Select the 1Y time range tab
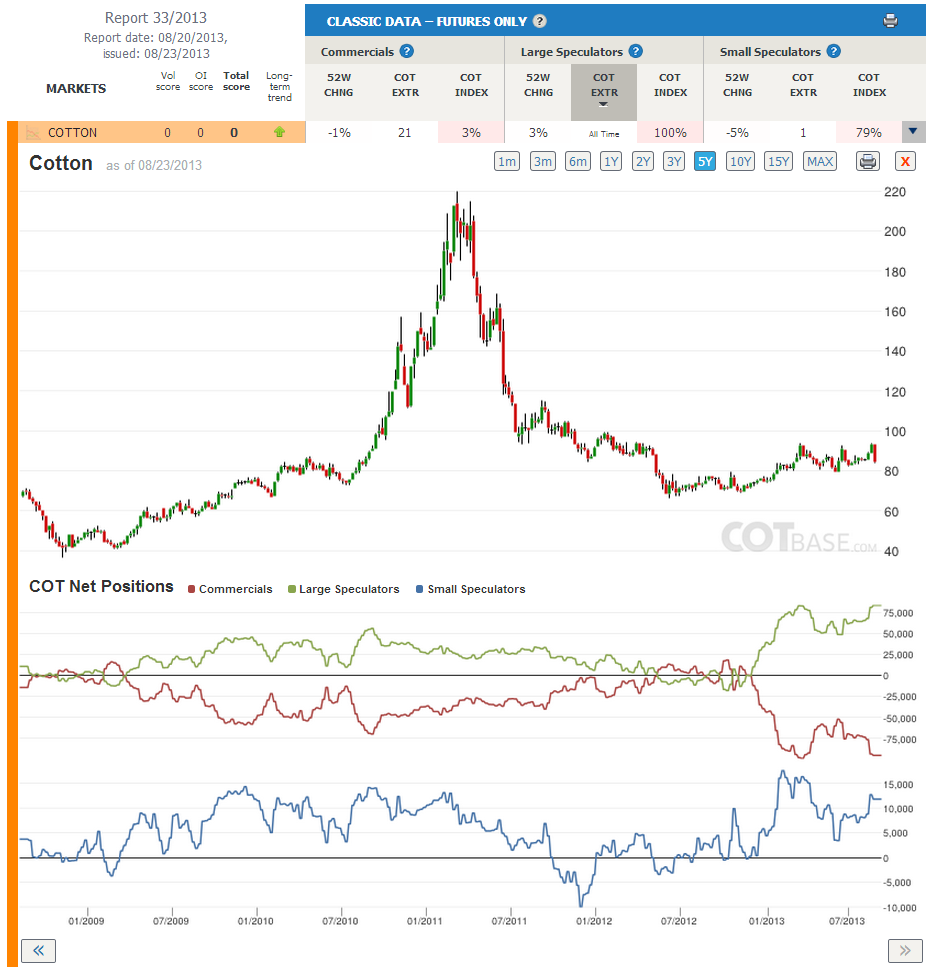The image size is (931, 967). pos(610,162)
